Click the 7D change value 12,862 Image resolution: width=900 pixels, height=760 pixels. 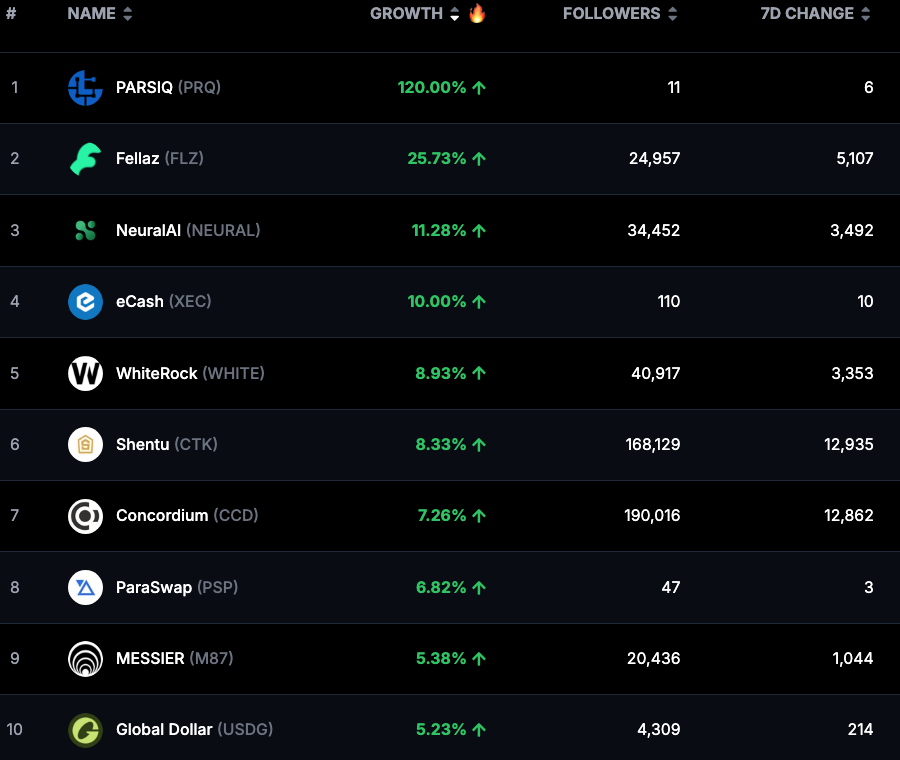pyautogui.click(x=849, y=515)
